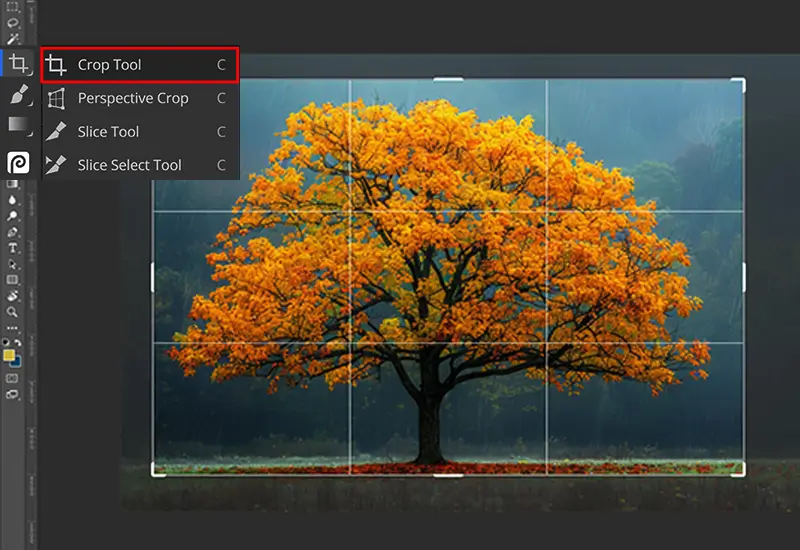The image size is (800, 550).
Task: Select the Path Selection arrow tool
Action: [13, 264]
